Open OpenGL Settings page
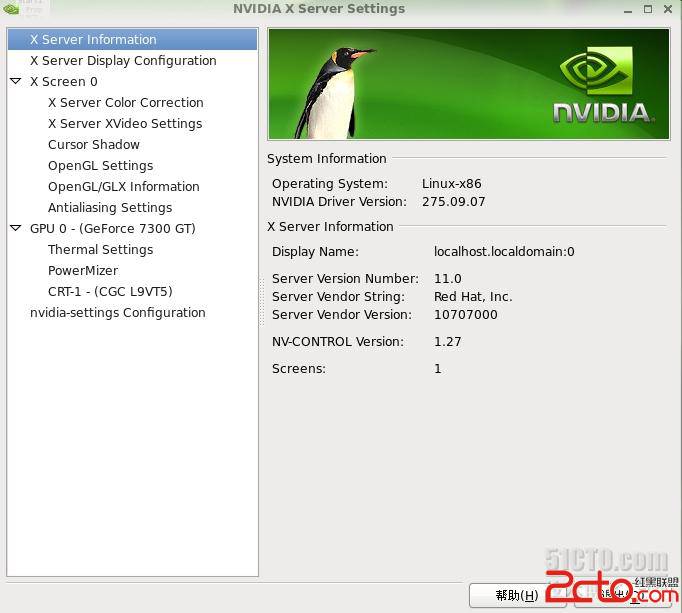The image size is (682, 613). 100,166
